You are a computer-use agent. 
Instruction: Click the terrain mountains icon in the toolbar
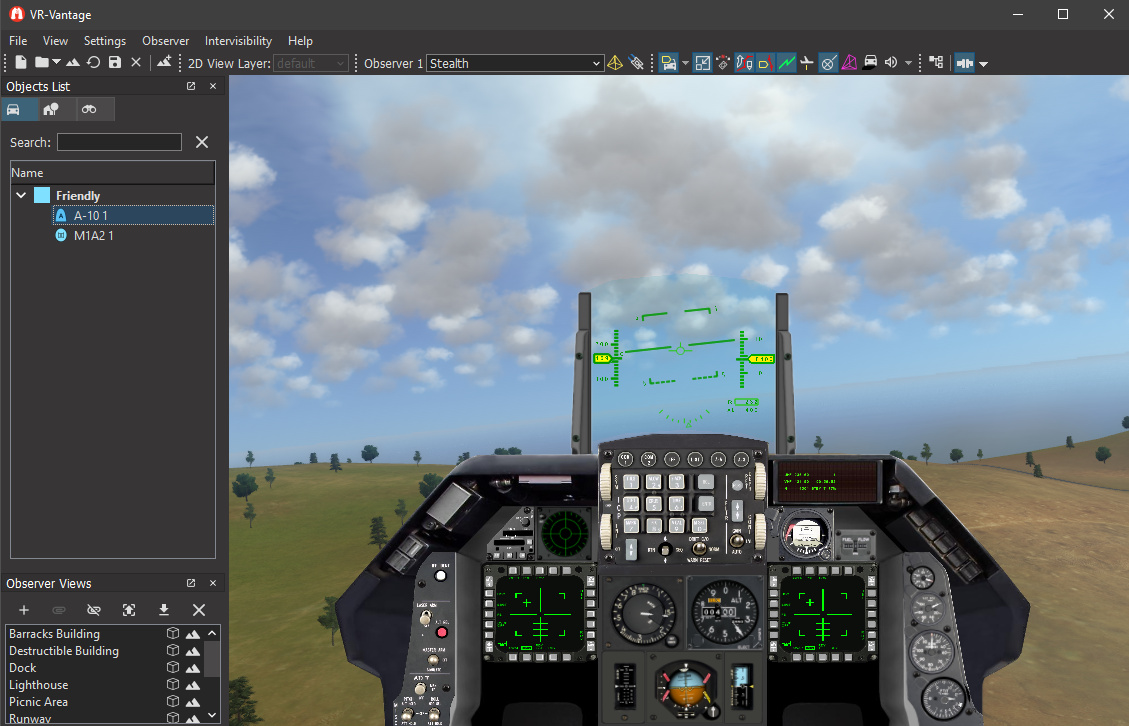tap(73, 63)
